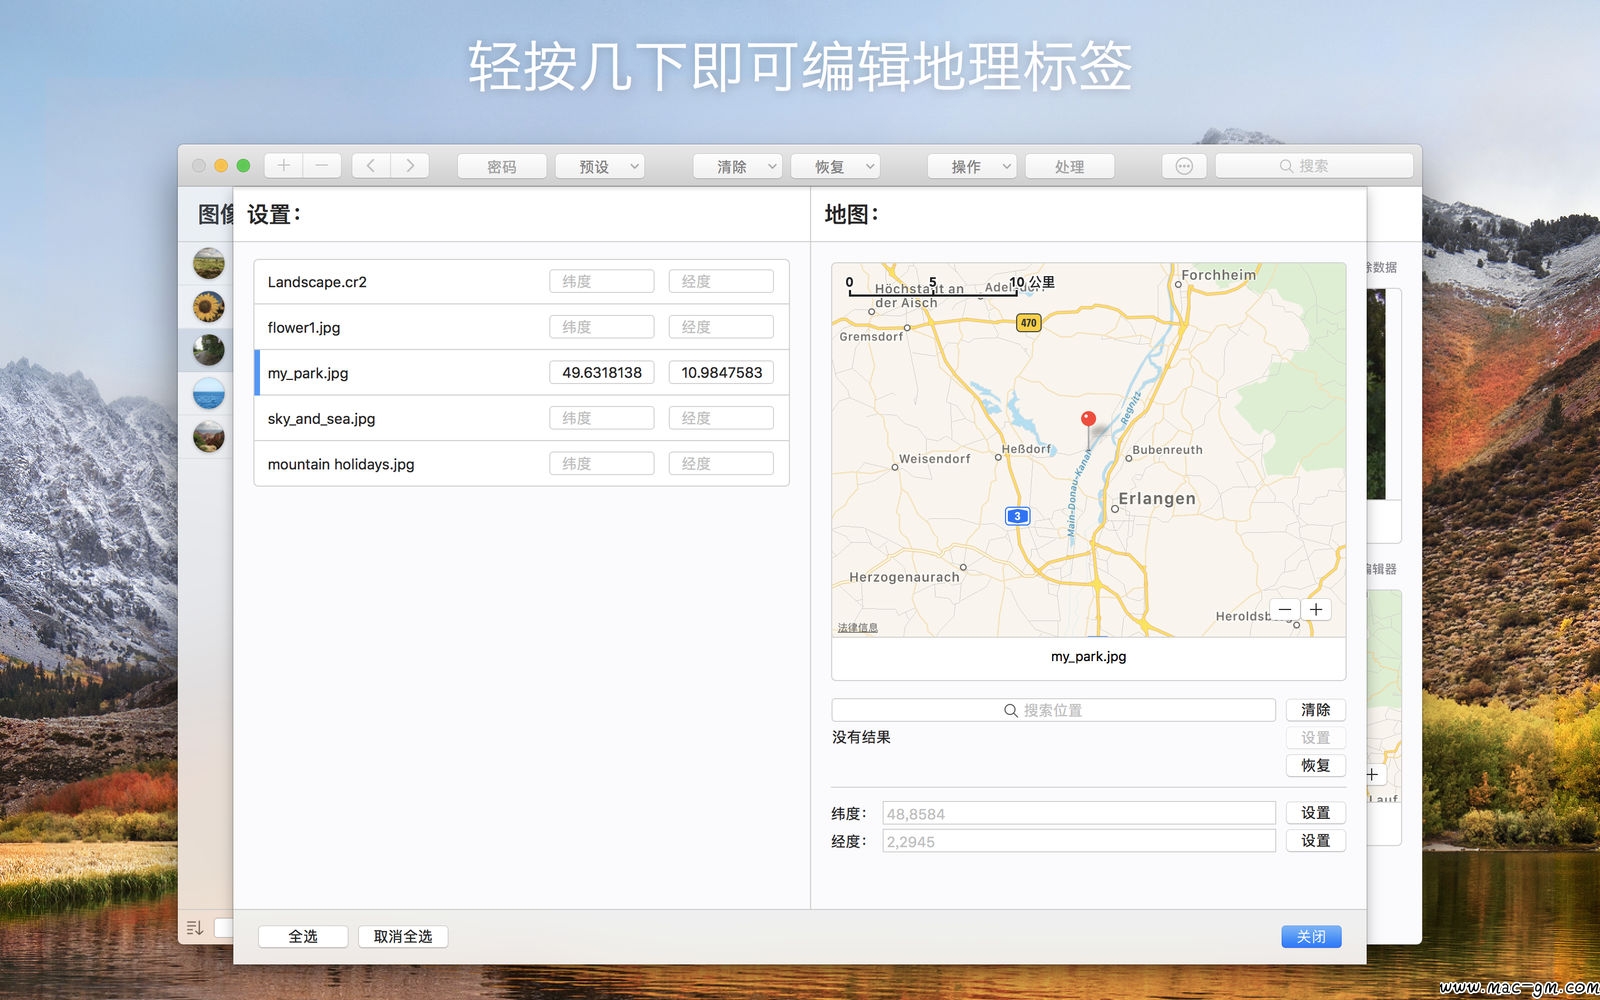This screenshot has width=1600, height=1000.
Task: Click the blue 关闭 button
Action: click(x=1311, y=936)
